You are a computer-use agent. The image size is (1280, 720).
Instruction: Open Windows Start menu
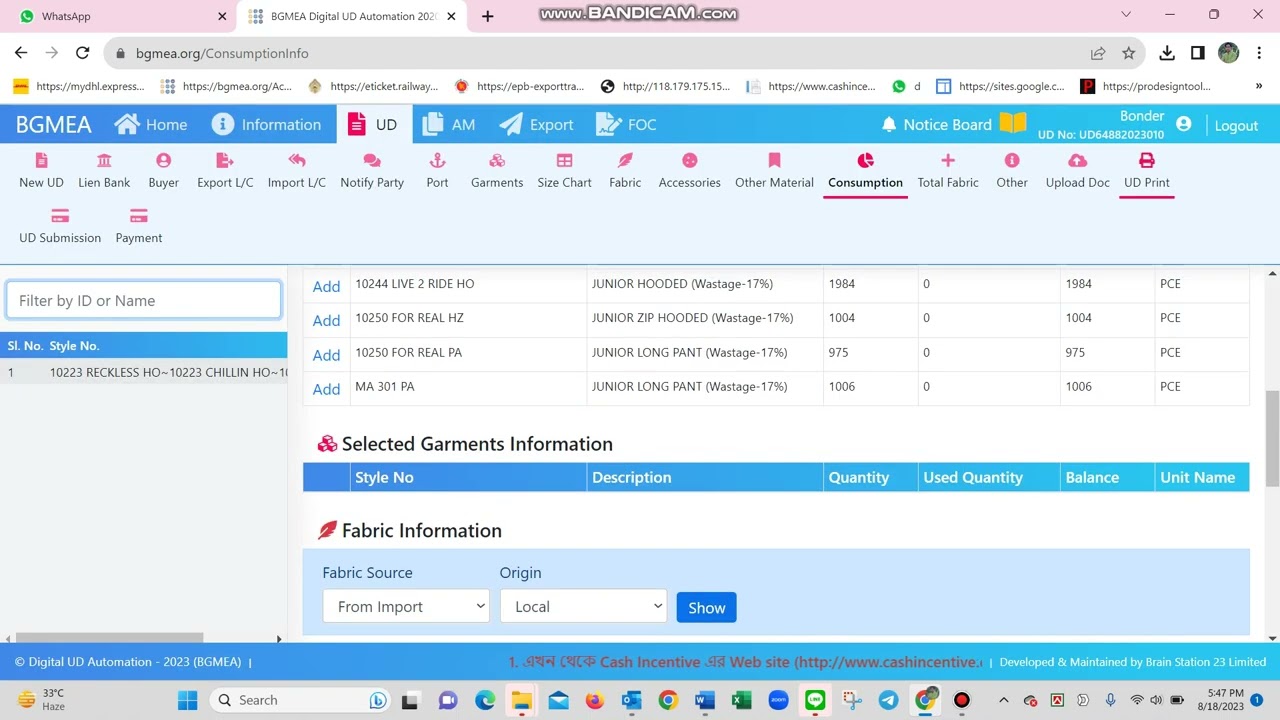tap(188, 700)
